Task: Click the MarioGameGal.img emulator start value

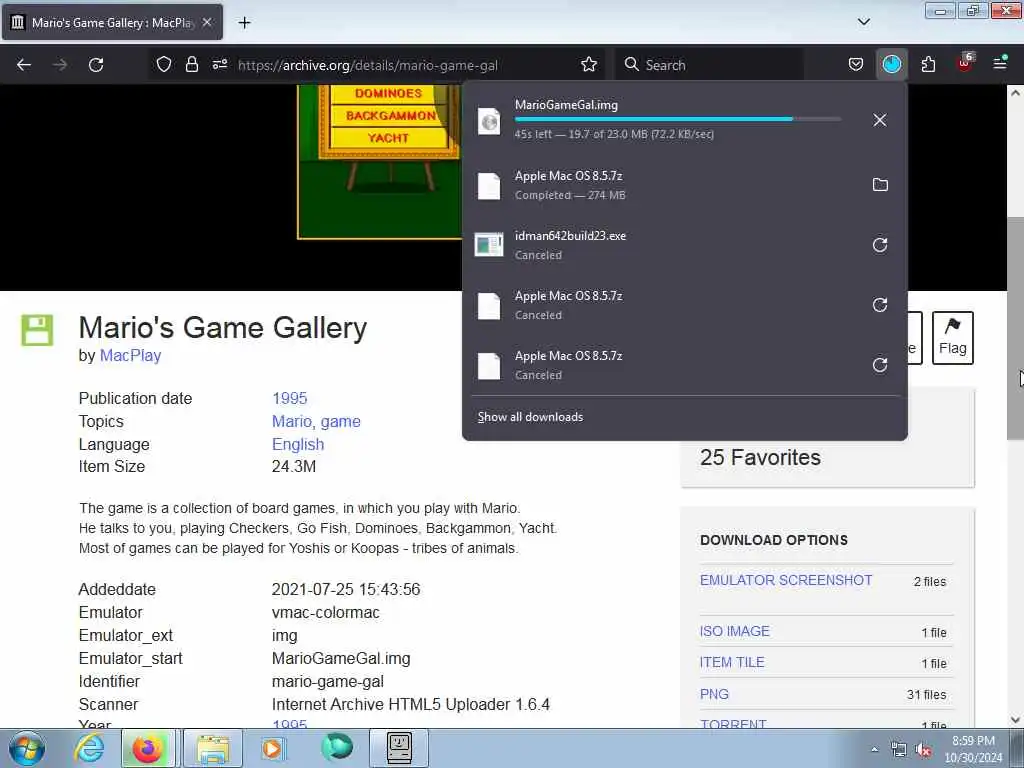Action: pyautogui.click(x=341, y=658)
